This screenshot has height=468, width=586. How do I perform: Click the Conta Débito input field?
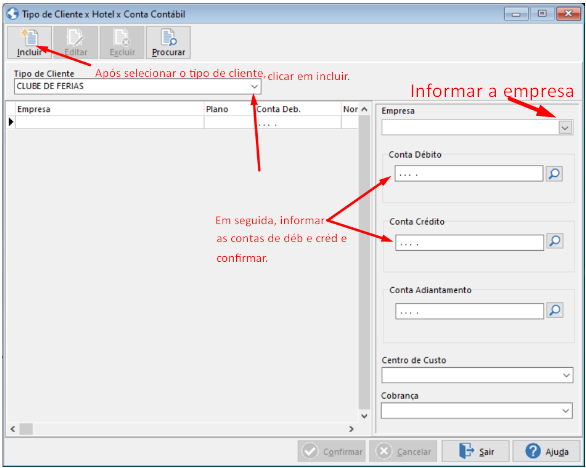pos(469,174)
